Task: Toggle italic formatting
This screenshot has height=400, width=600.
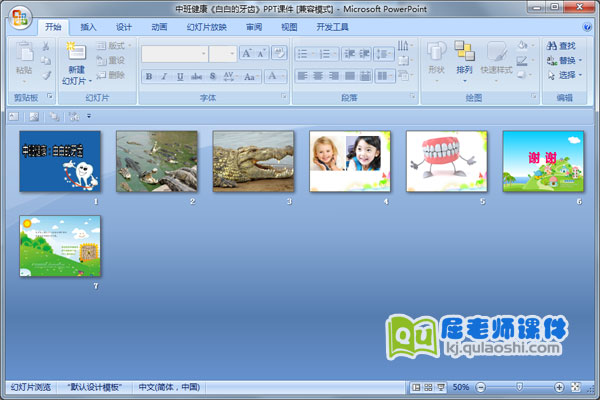Action: click(x=164, y=76)
